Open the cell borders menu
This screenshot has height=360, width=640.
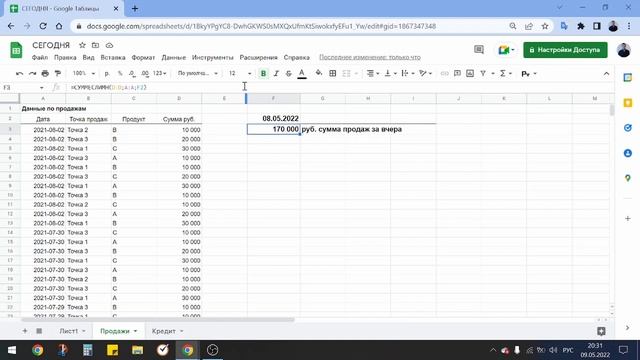(333, 73)
